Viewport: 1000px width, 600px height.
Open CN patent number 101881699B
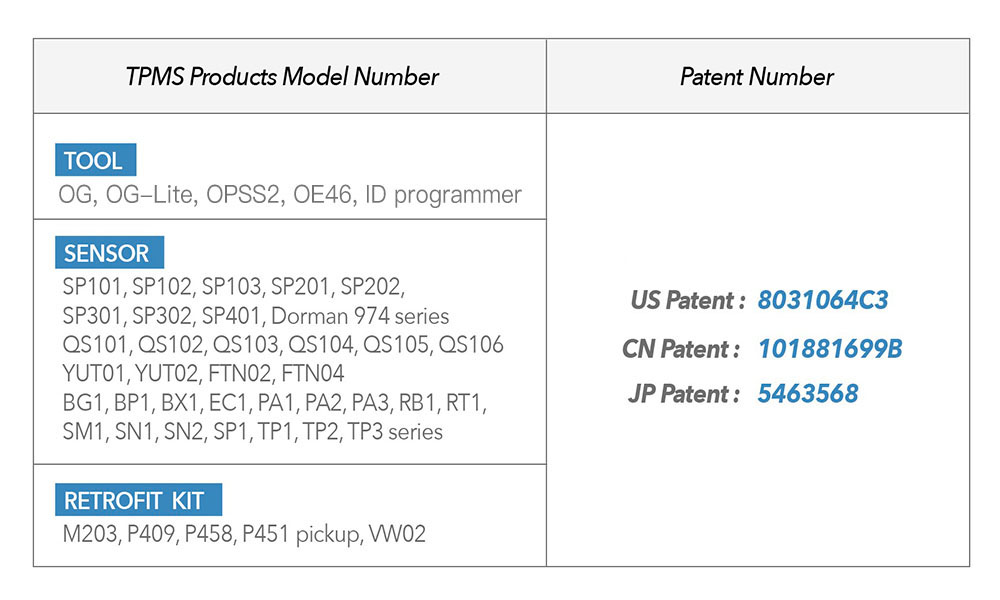[830, 349]
